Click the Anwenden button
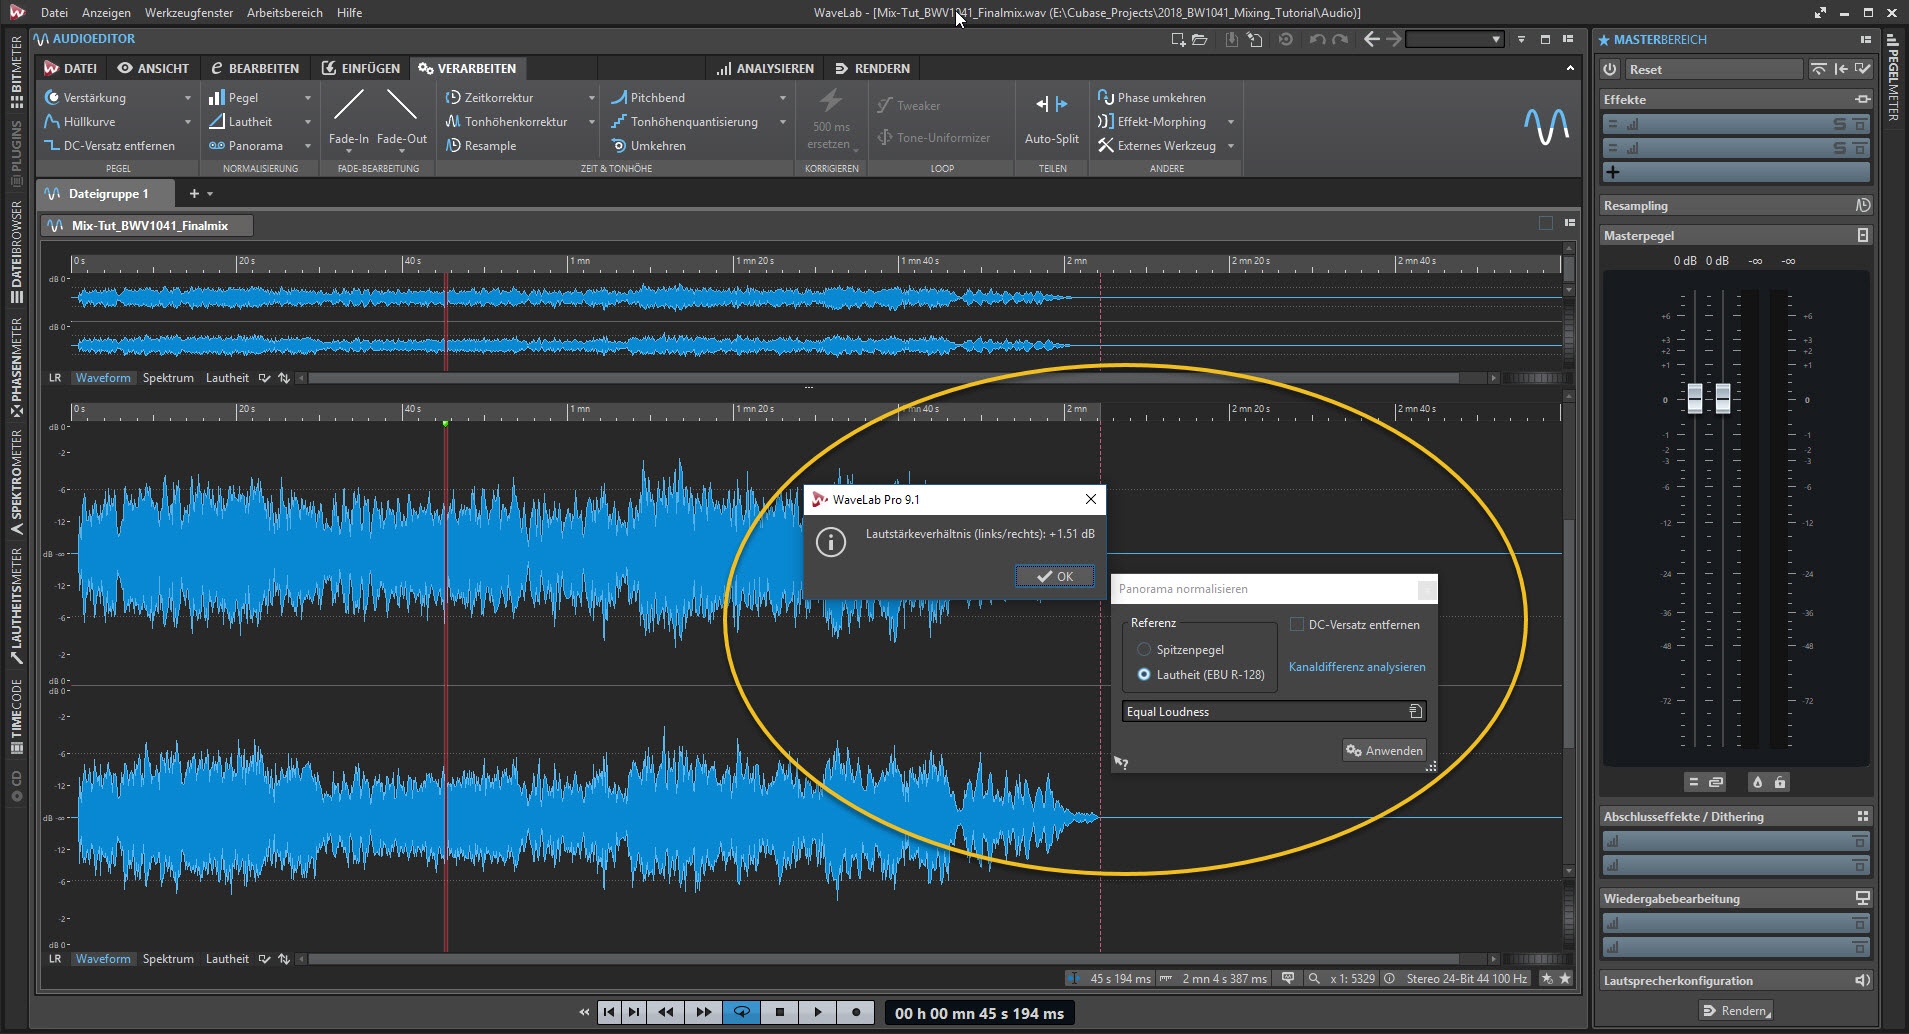Viewport: 1909px width, 1034px height. click(1384, 750)
